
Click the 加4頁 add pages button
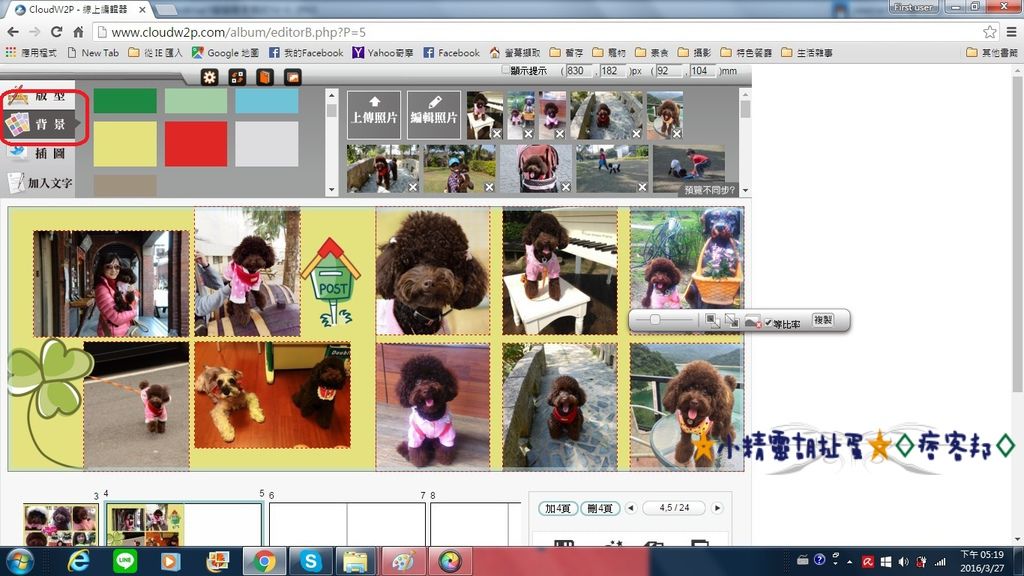pyautogui.click(x=558, y=508)
